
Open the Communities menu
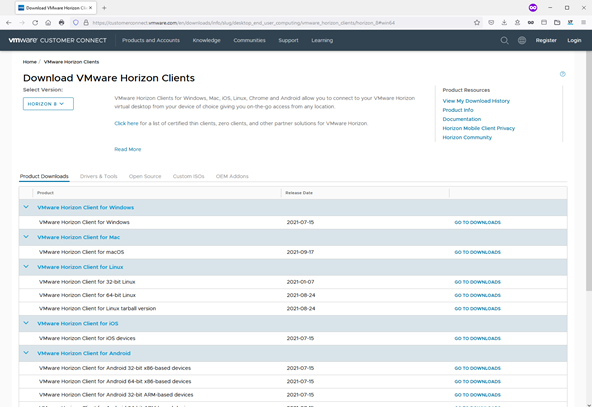(x=249, y=40)
